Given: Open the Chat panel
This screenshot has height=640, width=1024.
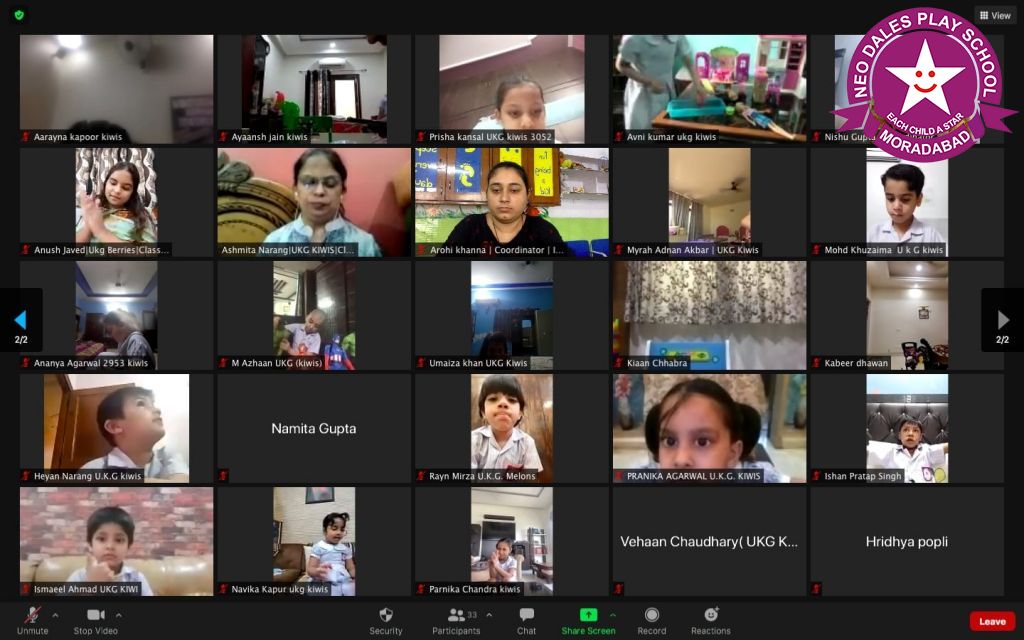Looking at the screenshot, I should pyautogui.click(x=526, y=620).
